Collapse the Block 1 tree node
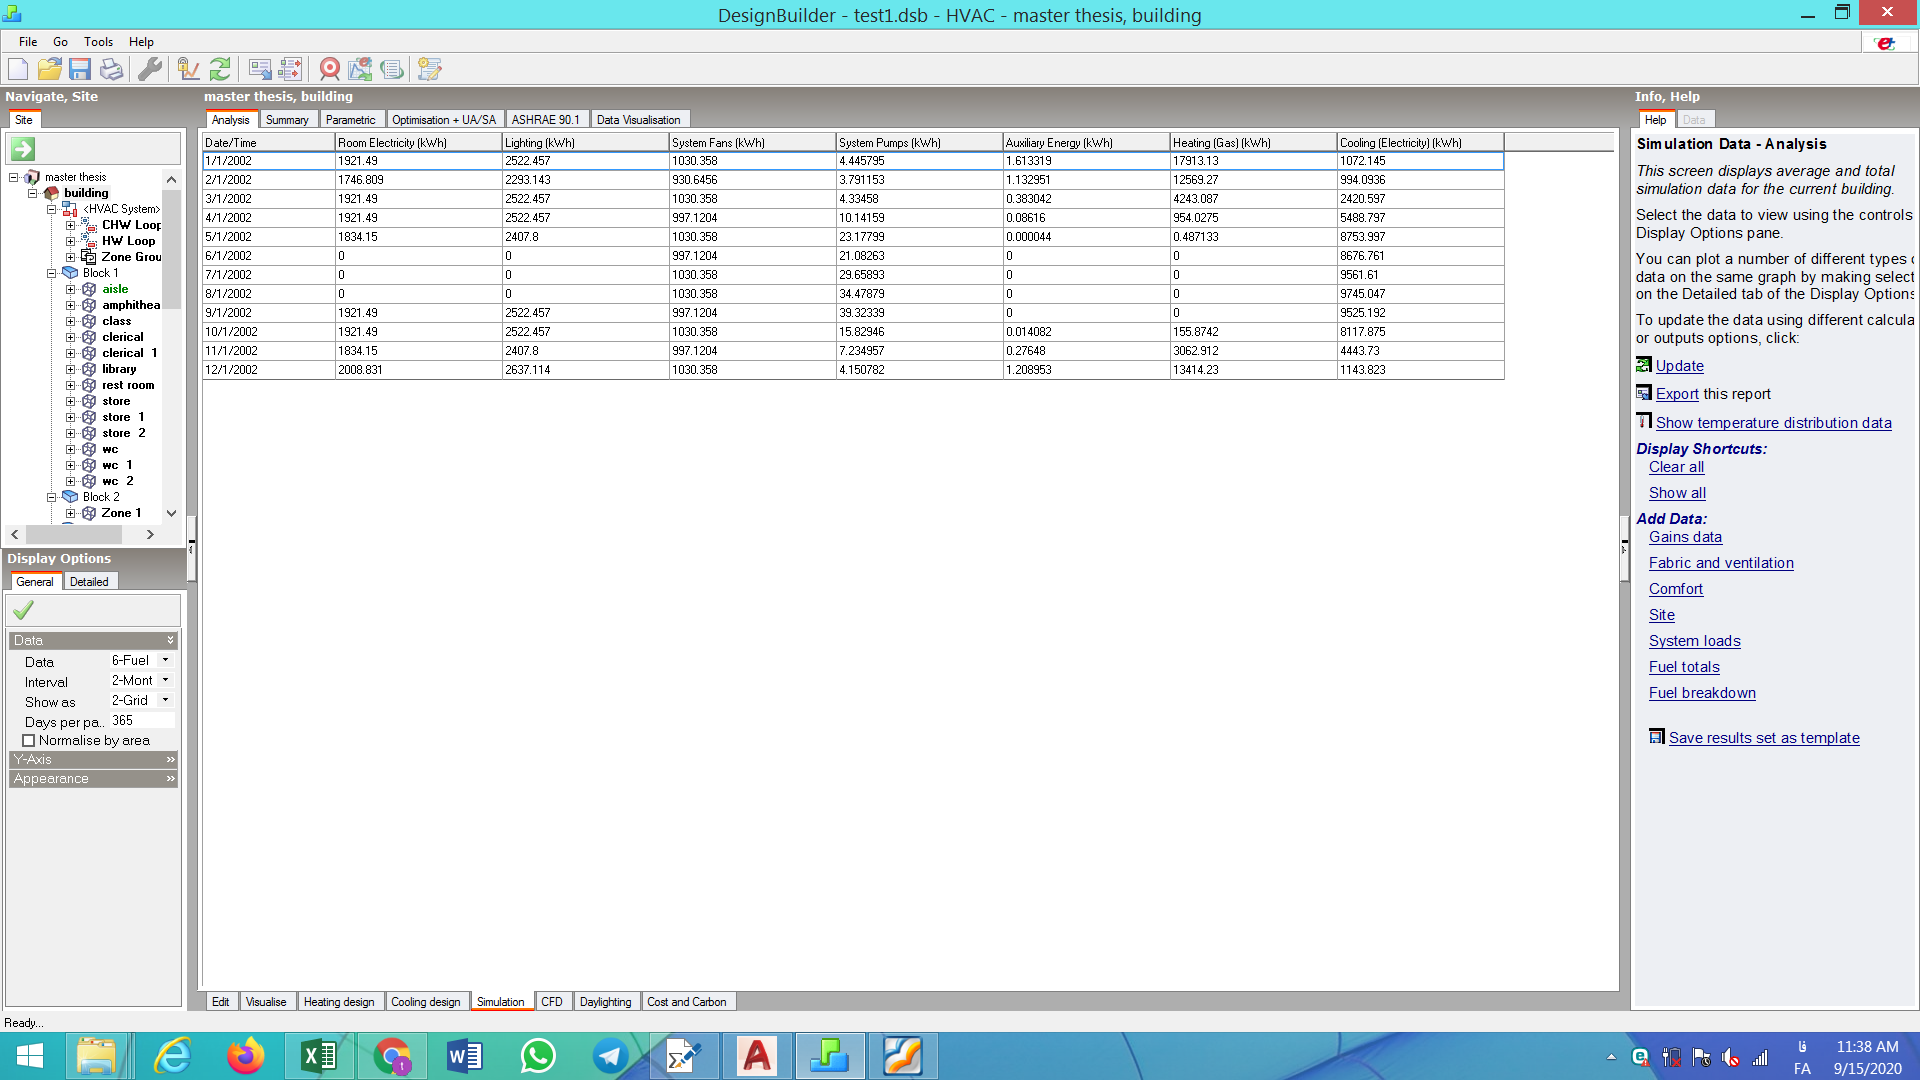The image size is (1920, 1080). pyautogui.click(x=52, y=273)
